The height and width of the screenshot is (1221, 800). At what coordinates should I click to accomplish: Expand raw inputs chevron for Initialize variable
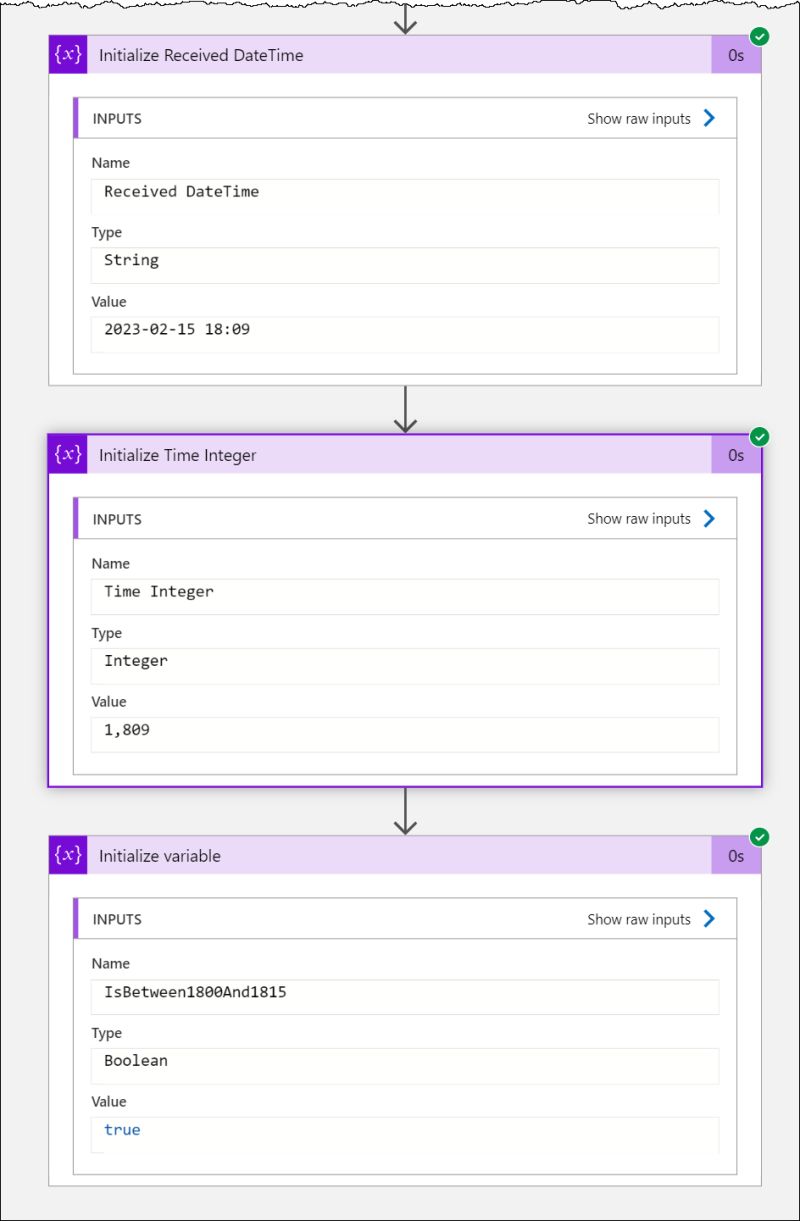tap(709, 919)
